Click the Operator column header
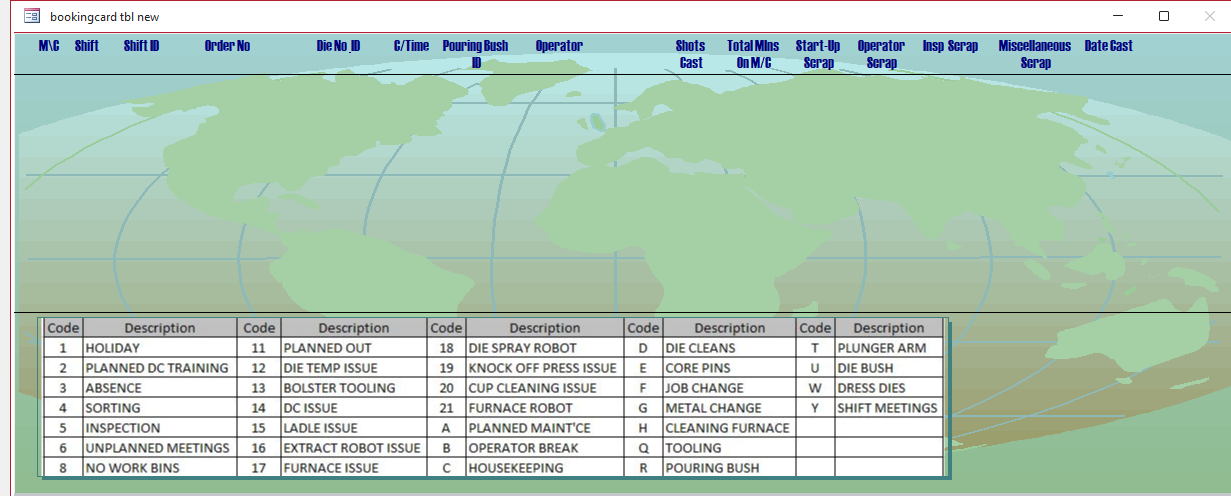 click(559, 46)
